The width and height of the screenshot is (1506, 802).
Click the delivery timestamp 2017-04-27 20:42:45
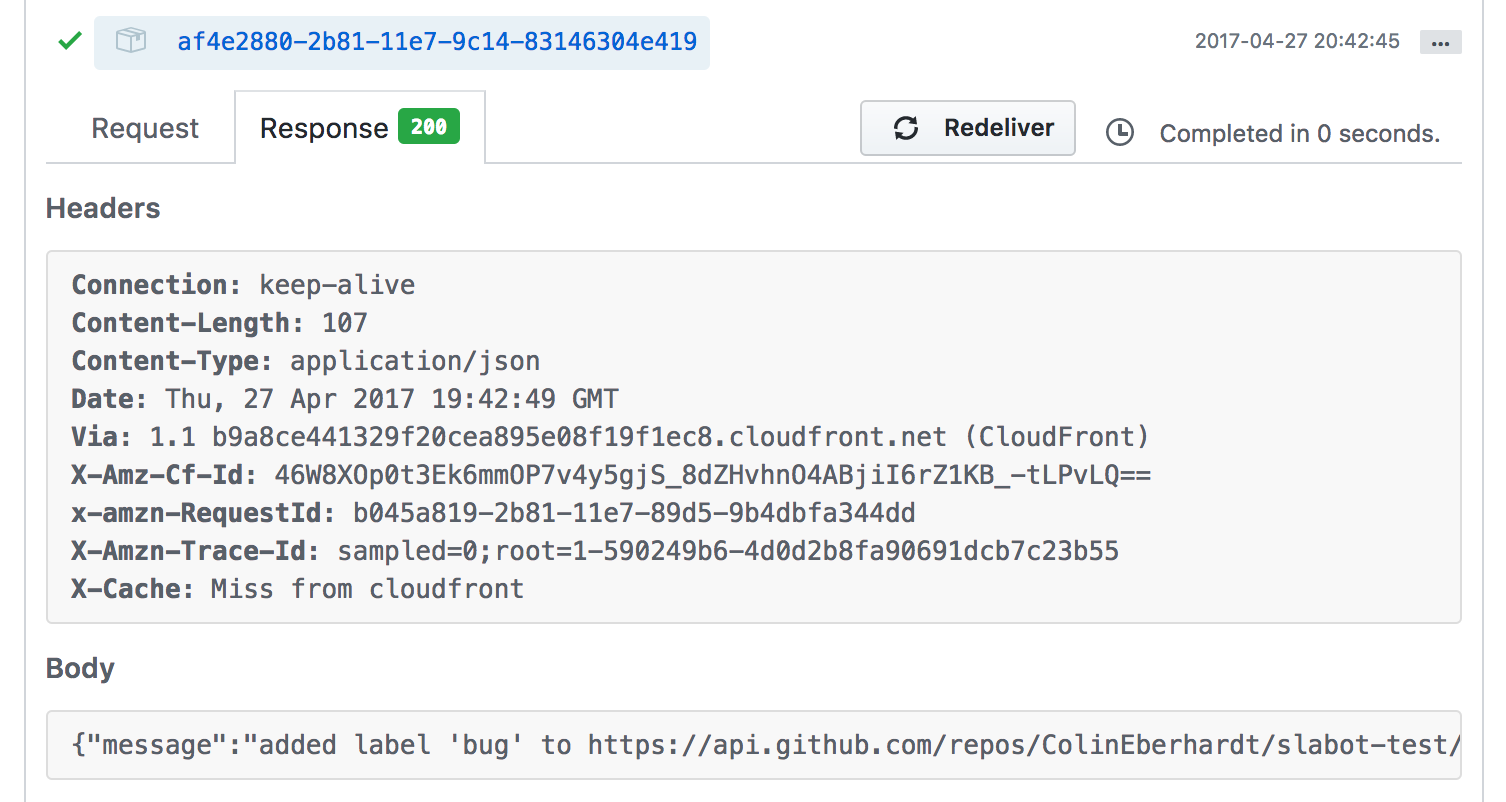click(1297, 42)
